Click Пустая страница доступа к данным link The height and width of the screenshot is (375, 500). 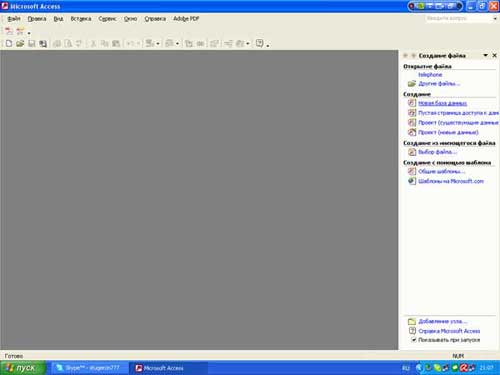coord(458,113)
